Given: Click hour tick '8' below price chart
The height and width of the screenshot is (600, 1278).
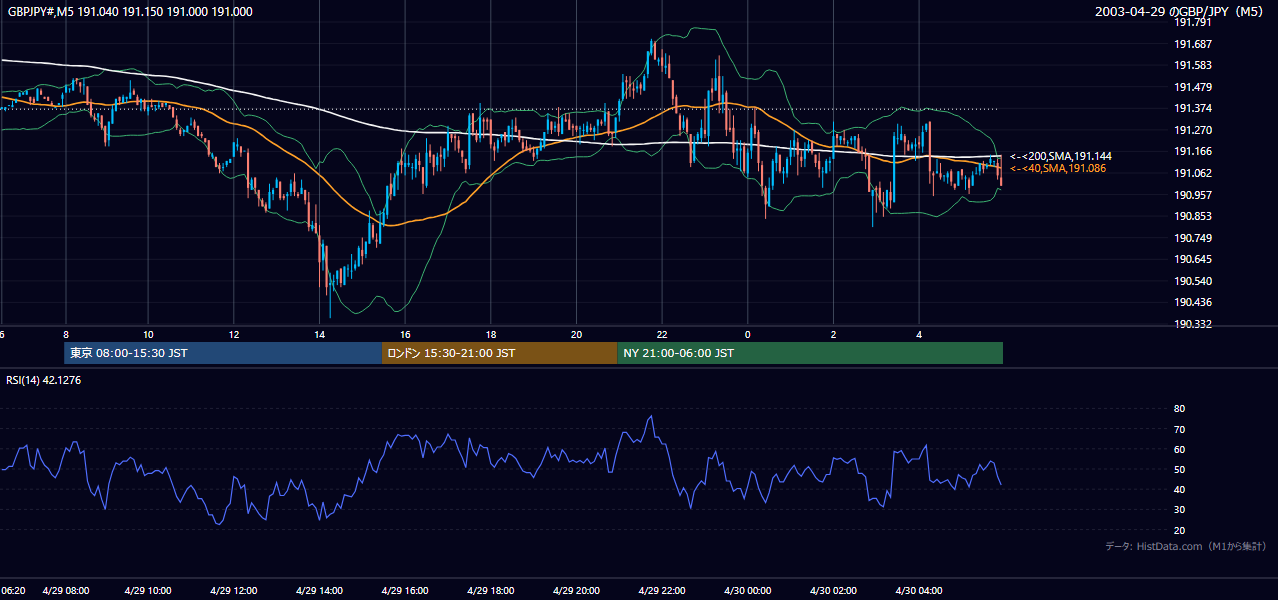Looking at the screenshot, I should (65, 334).
